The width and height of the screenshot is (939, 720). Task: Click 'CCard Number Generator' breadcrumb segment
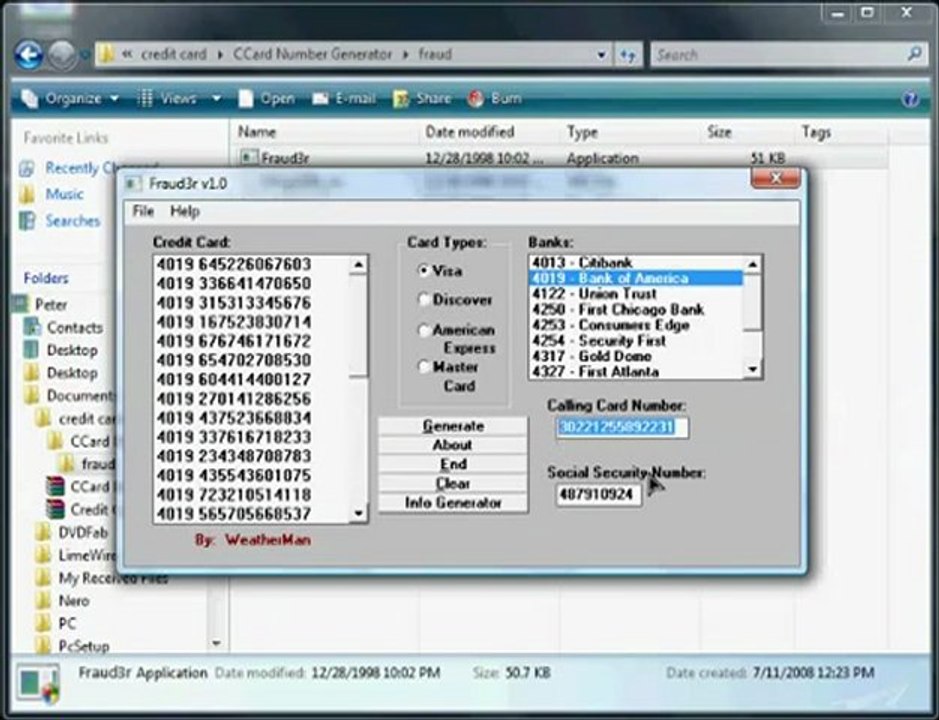pos(312,55)
